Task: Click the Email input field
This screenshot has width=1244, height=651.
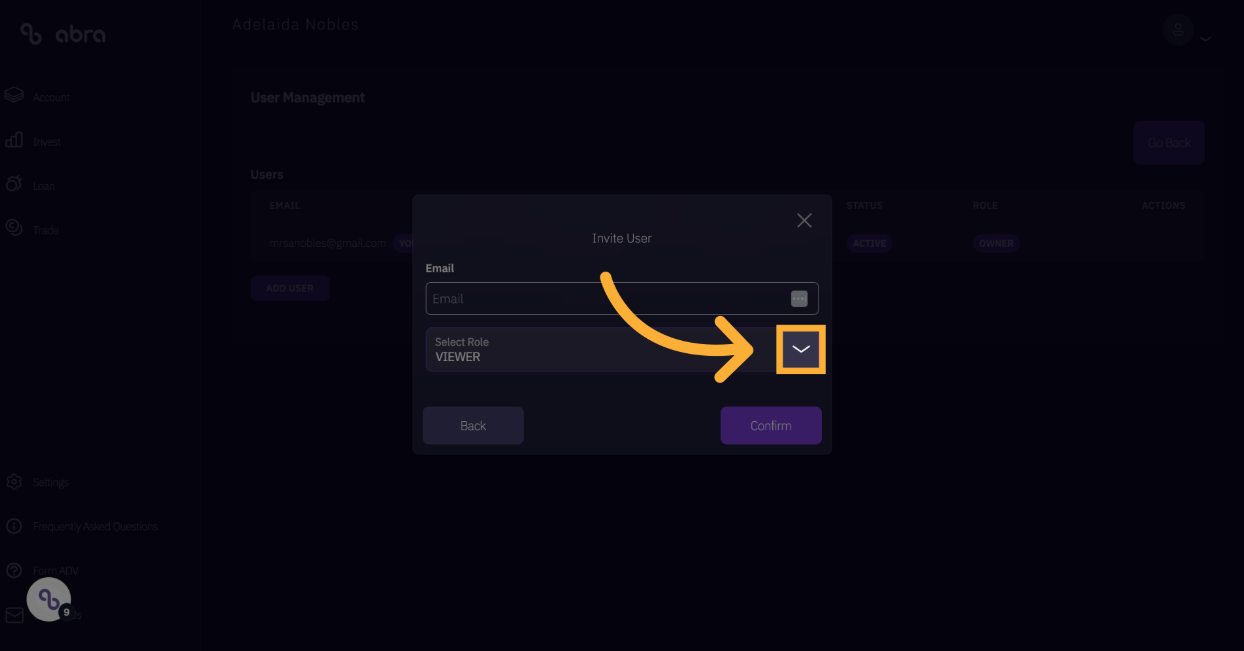Action: 622,298
